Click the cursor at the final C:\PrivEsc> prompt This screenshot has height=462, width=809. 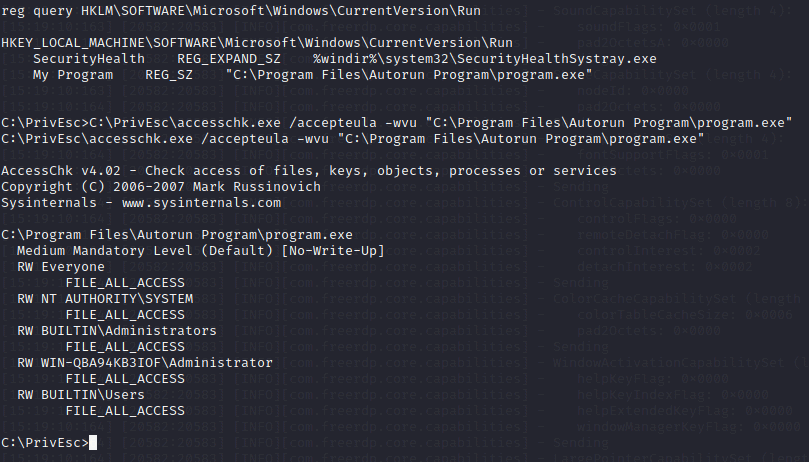[x=93, y=442]
